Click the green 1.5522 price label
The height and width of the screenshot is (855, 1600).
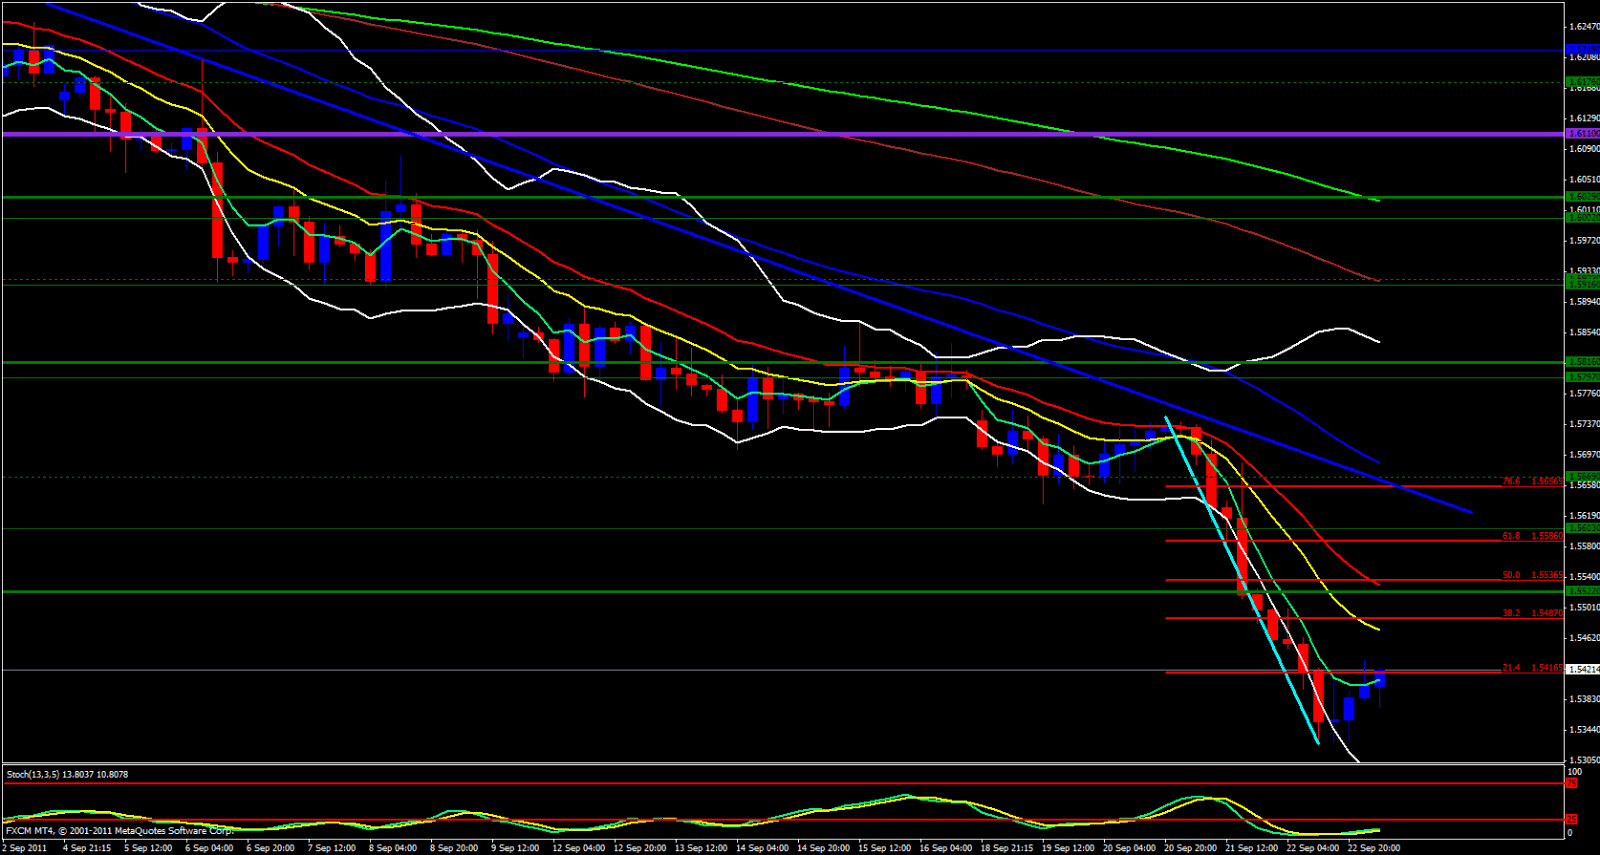[1581, 591]
